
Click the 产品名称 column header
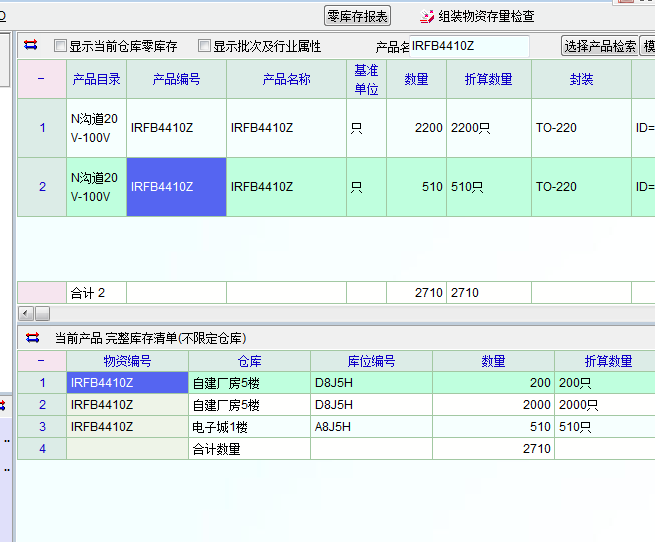coord(286,79)
